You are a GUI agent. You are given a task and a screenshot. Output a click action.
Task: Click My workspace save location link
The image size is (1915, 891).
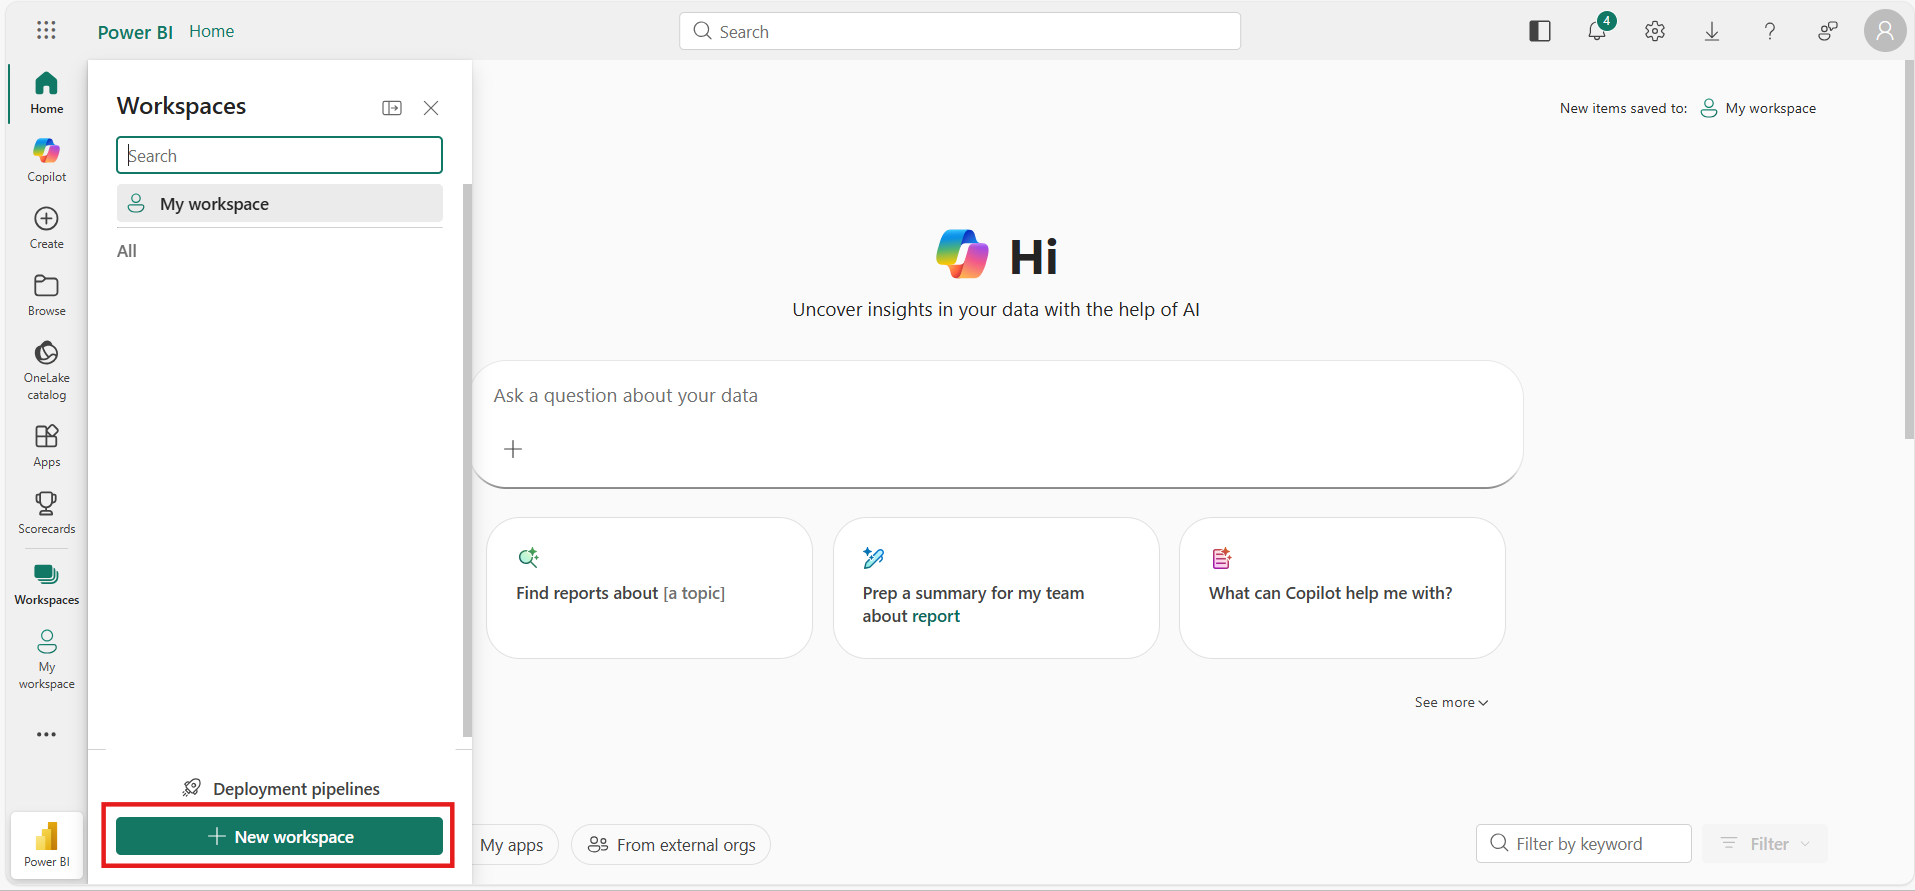1759,108
